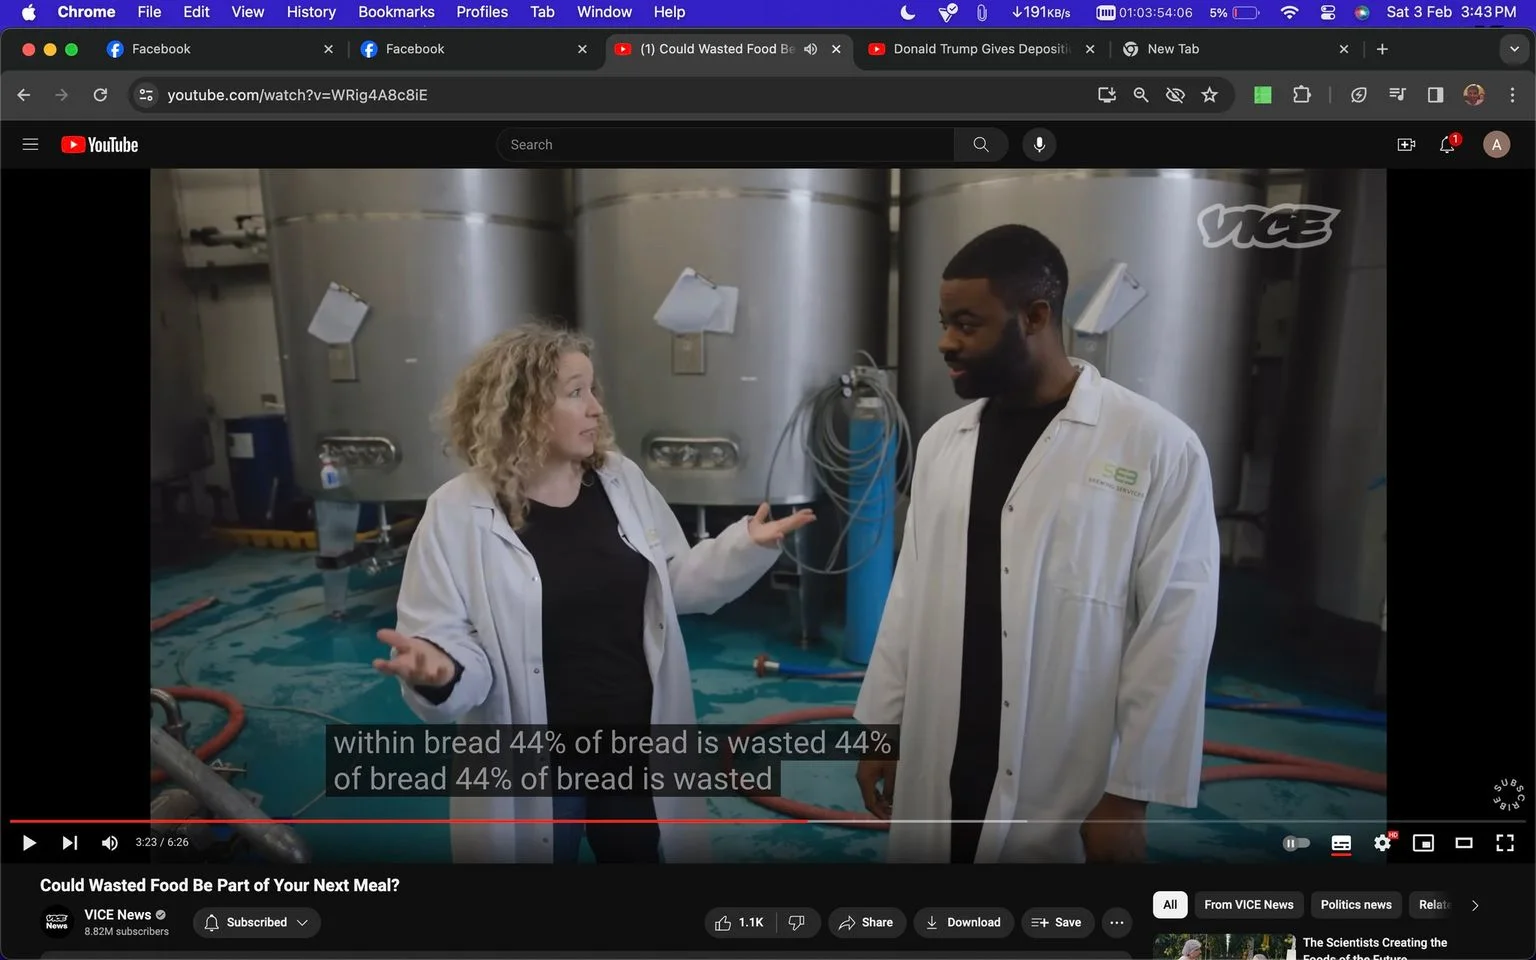Open the Bookmarks menu
This screenshot has height=960, width=1536.
(x=396, y=12)
